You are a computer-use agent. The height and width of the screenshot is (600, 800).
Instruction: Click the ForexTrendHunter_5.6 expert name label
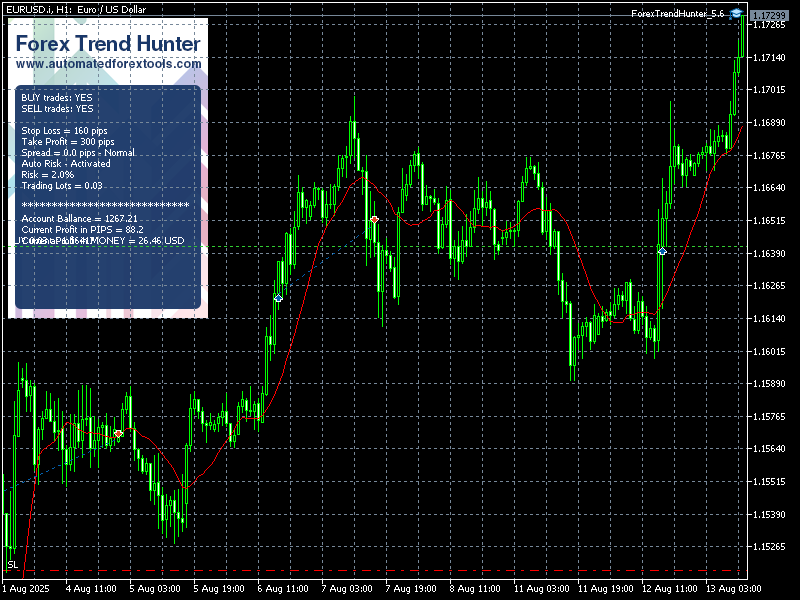pos(678,14)
